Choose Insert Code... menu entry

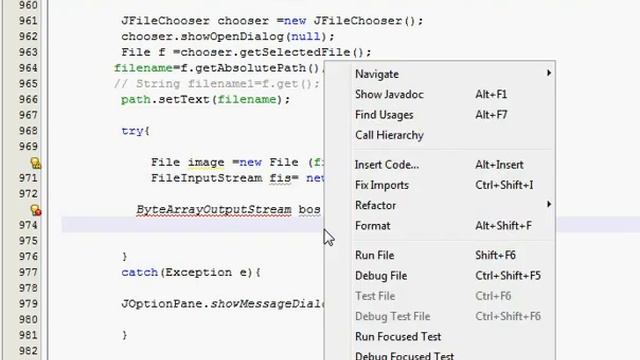click(x=440, y=164)
